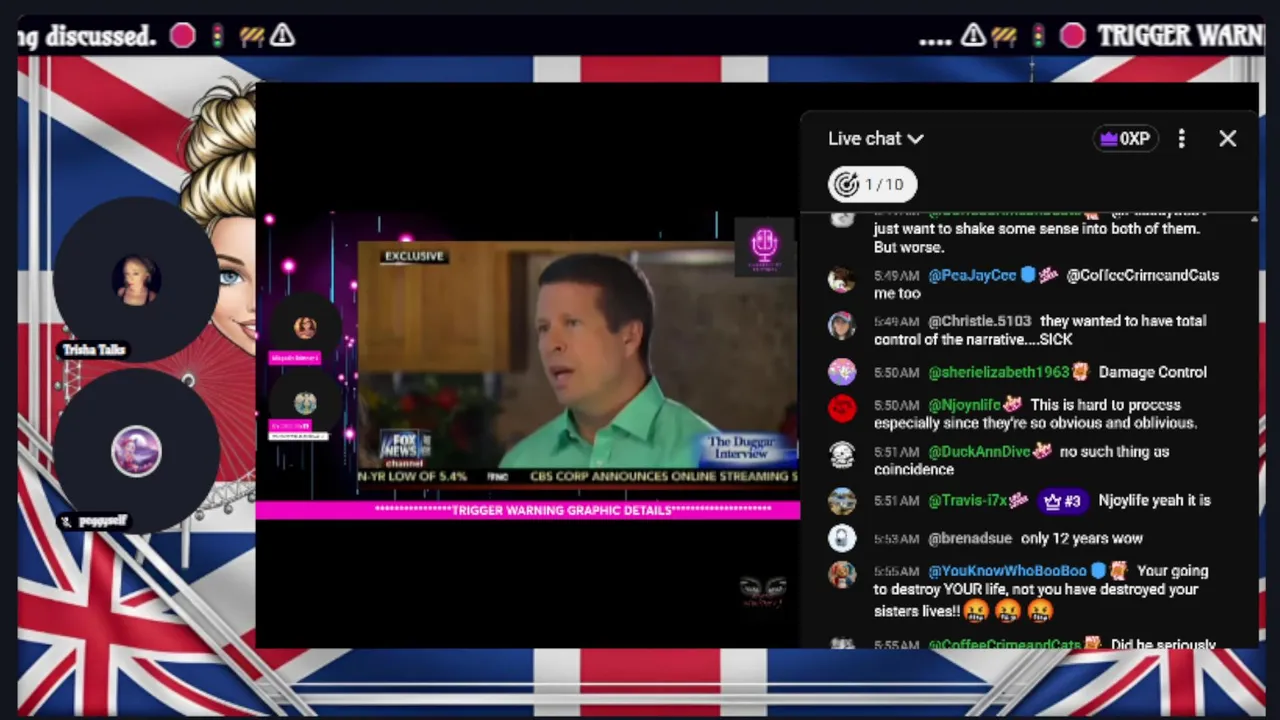The height and width of the screenshot is (720, 1280).
Task: Open the Live chat dropdown
Action: [875, 139]
